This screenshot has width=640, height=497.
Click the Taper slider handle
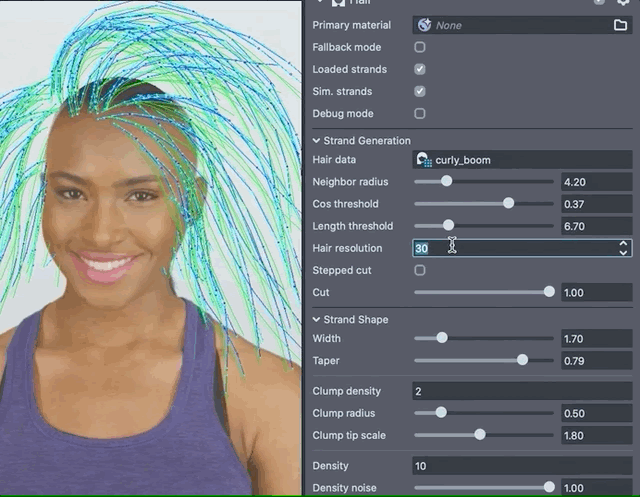click(522, 360)
